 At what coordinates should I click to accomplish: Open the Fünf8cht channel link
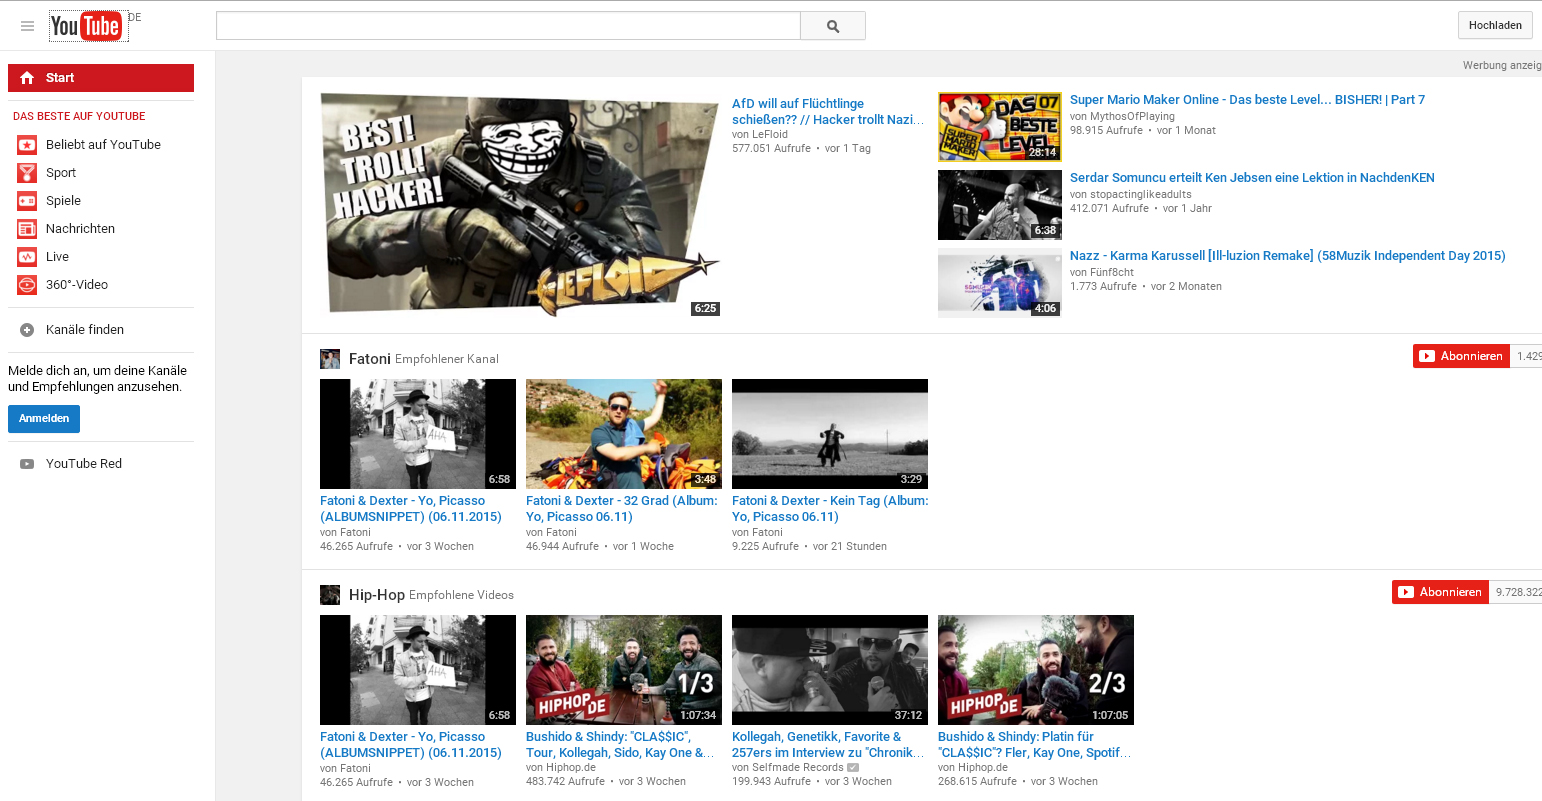click(x=1111, y=273)
